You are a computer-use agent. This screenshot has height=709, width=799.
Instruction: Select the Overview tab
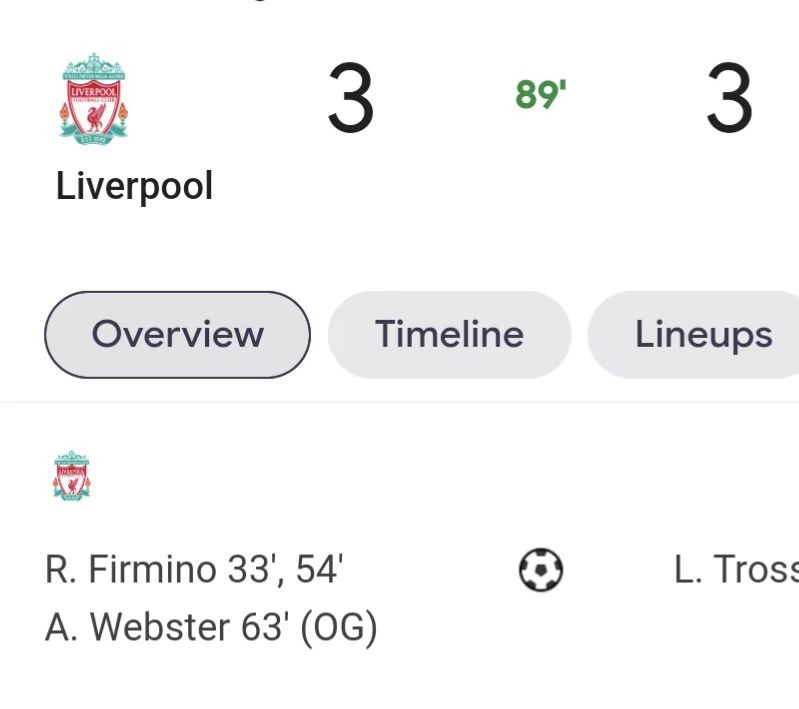pyautogui.click(x=177, y=334)
